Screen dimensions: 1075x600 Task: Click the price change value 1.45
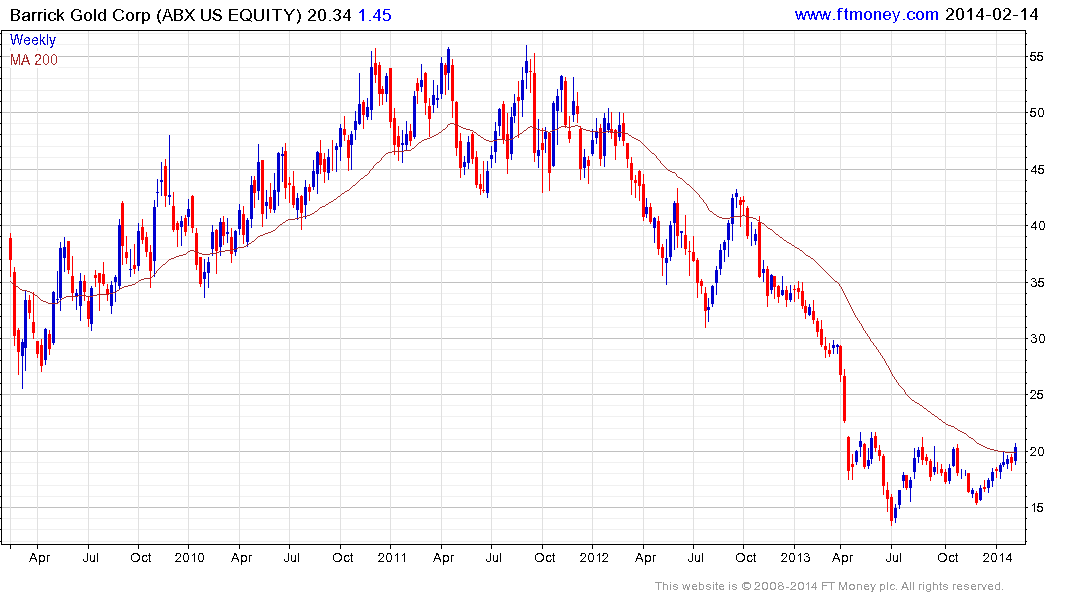pos(375,15)
